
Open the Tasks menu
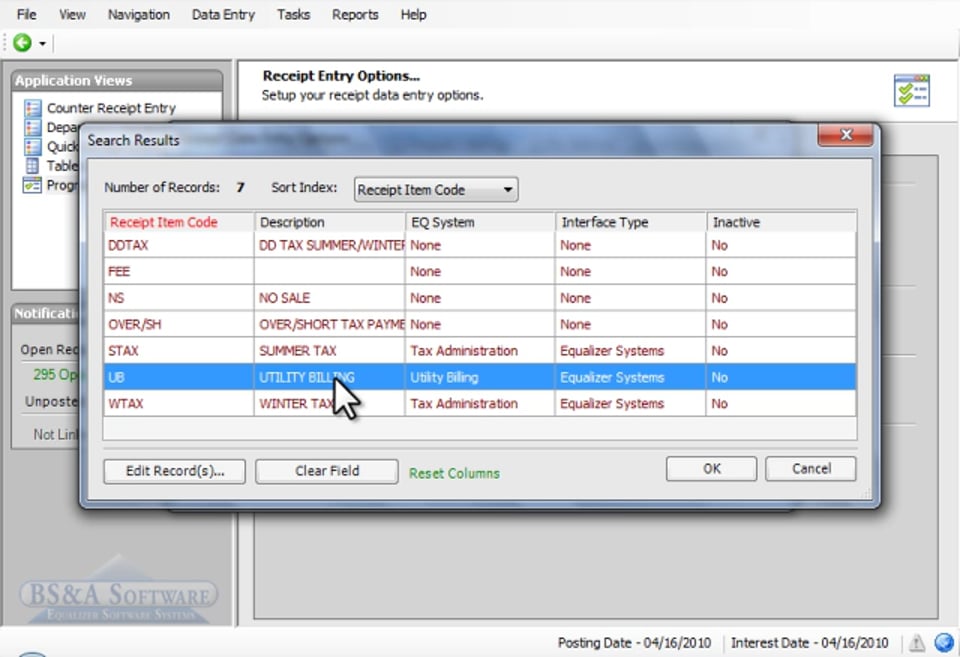293,15
